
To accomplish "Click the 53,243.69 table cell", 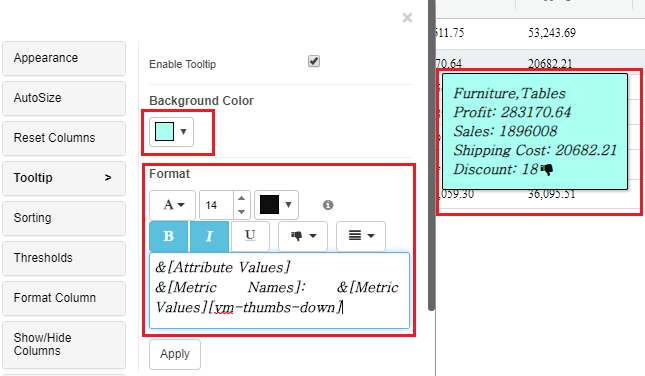I will pyautogui.click(x=552, y=33).
